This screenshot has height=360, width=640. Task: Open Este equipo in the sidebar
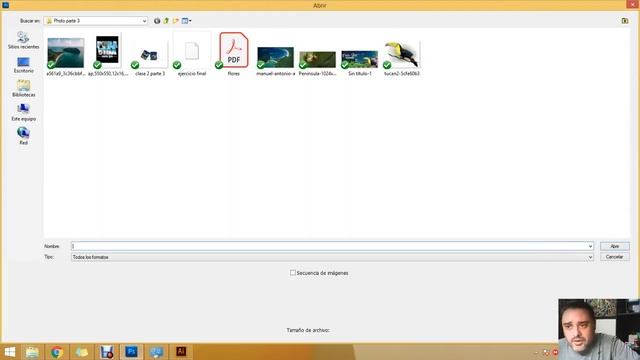pyautogui.click(x=23, y=113)
